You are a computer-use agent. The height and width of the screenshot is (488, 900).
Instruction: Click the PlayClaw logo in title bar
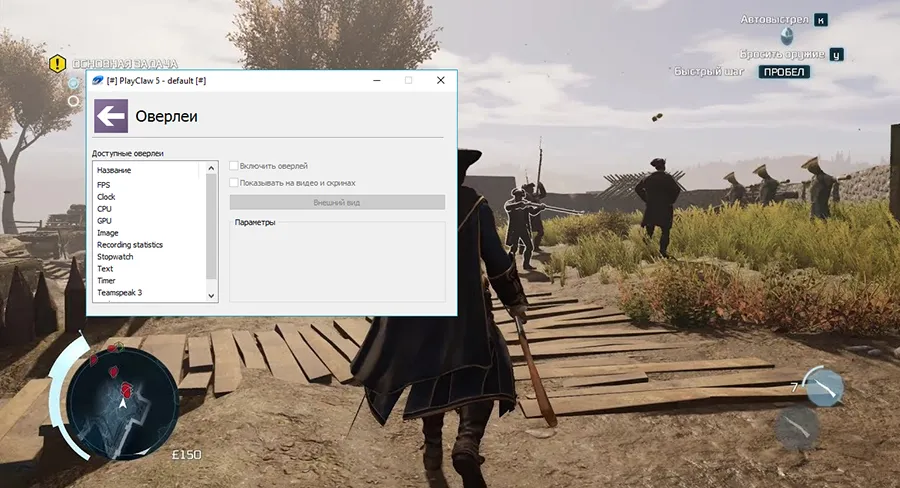tap(97, 81)
